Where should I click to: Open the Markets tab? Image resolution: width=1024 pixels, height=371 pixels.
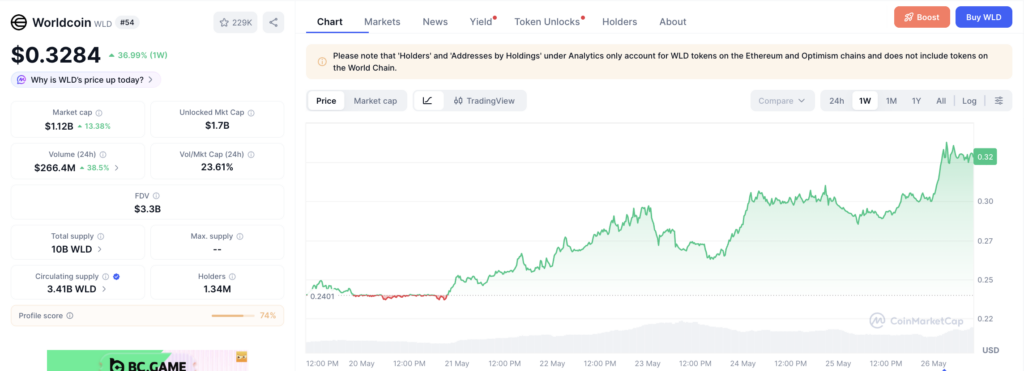tap(382, 22)
